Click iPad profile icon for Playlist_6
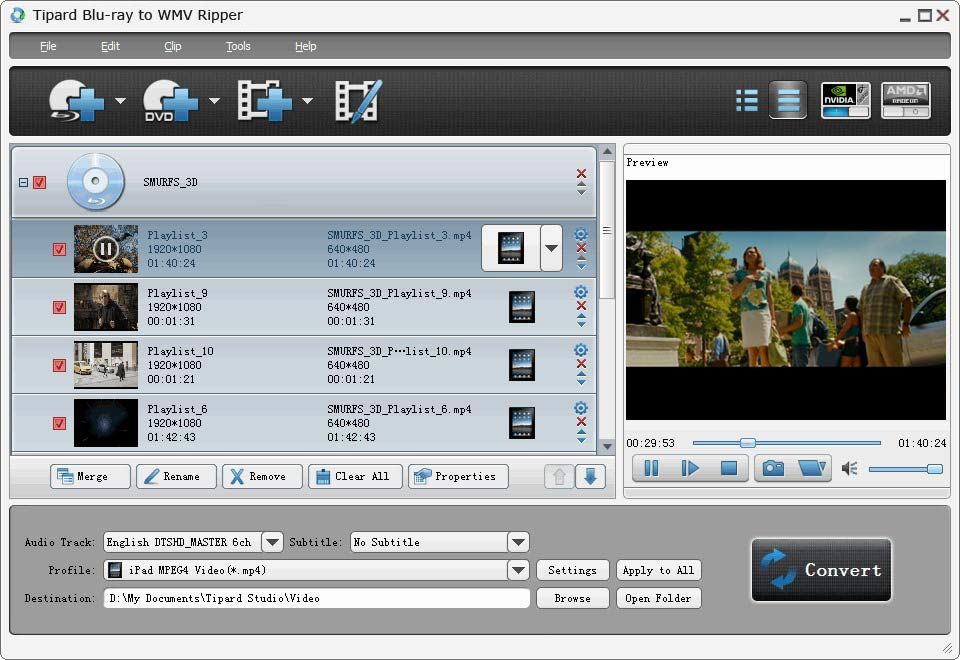Image resolution: width=960 pixels, height=660 pixels. tap(522, 423)
